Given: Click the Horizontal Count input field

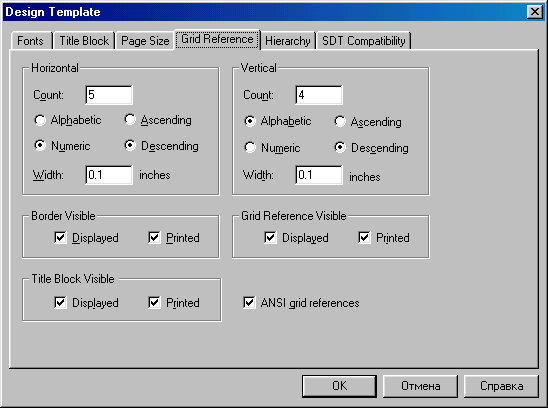Looking at the screenshot, I should [109, 95].
